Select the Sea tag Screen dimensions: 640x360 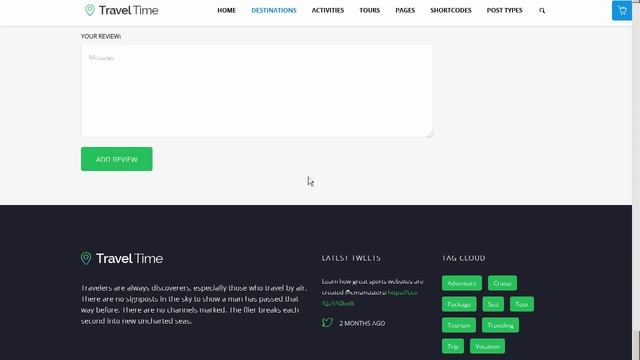pos(493,304)
